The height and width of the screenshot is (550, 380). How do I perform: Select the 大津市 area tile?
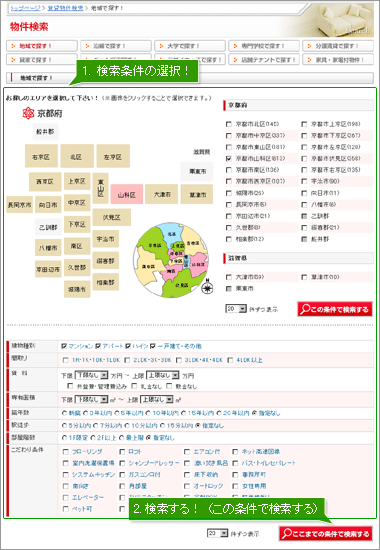(162, 194)
